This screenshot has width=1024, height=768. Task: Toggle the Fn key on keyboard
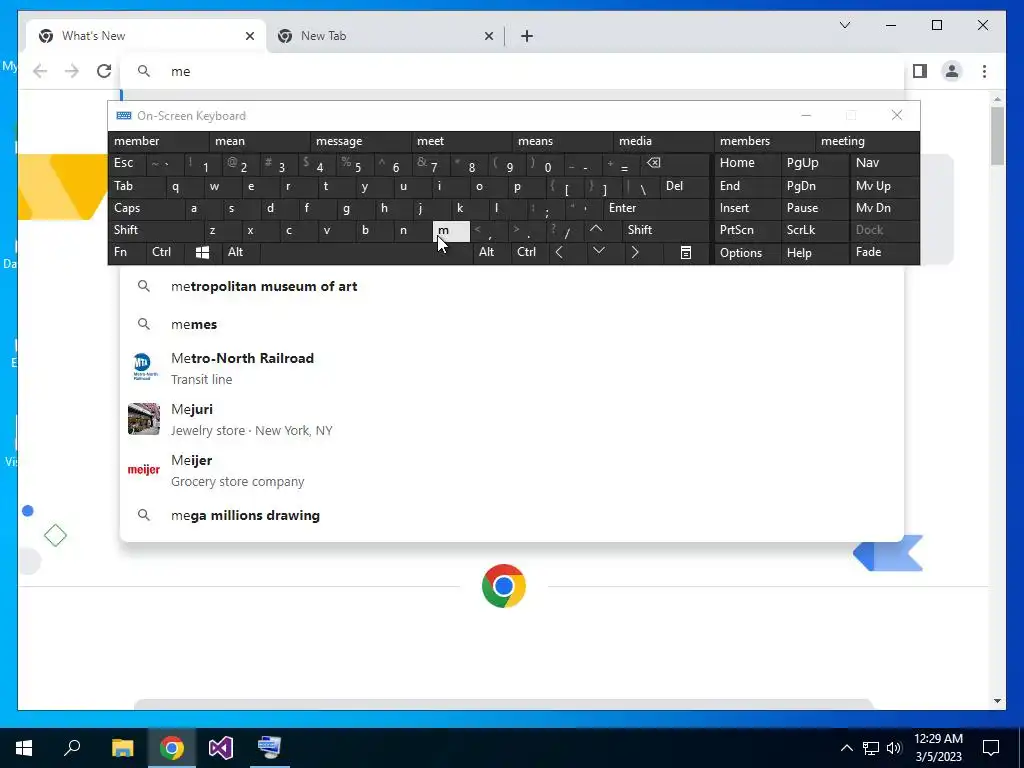pos(127,252)
